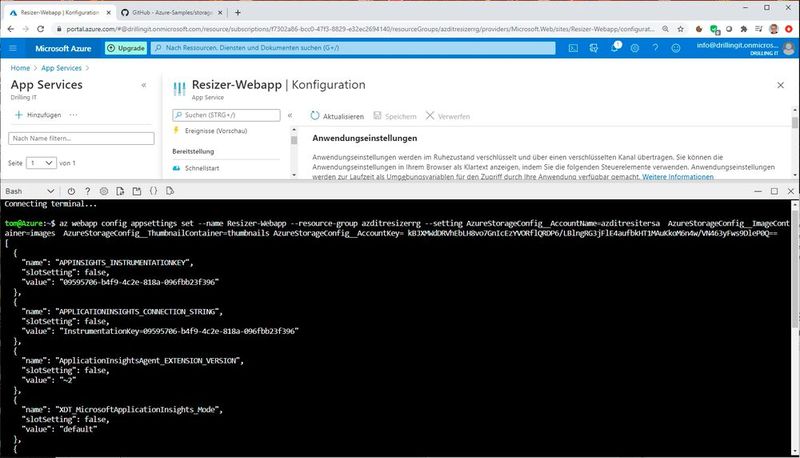Focus the Azure resource search bar

tap(354, 48)
